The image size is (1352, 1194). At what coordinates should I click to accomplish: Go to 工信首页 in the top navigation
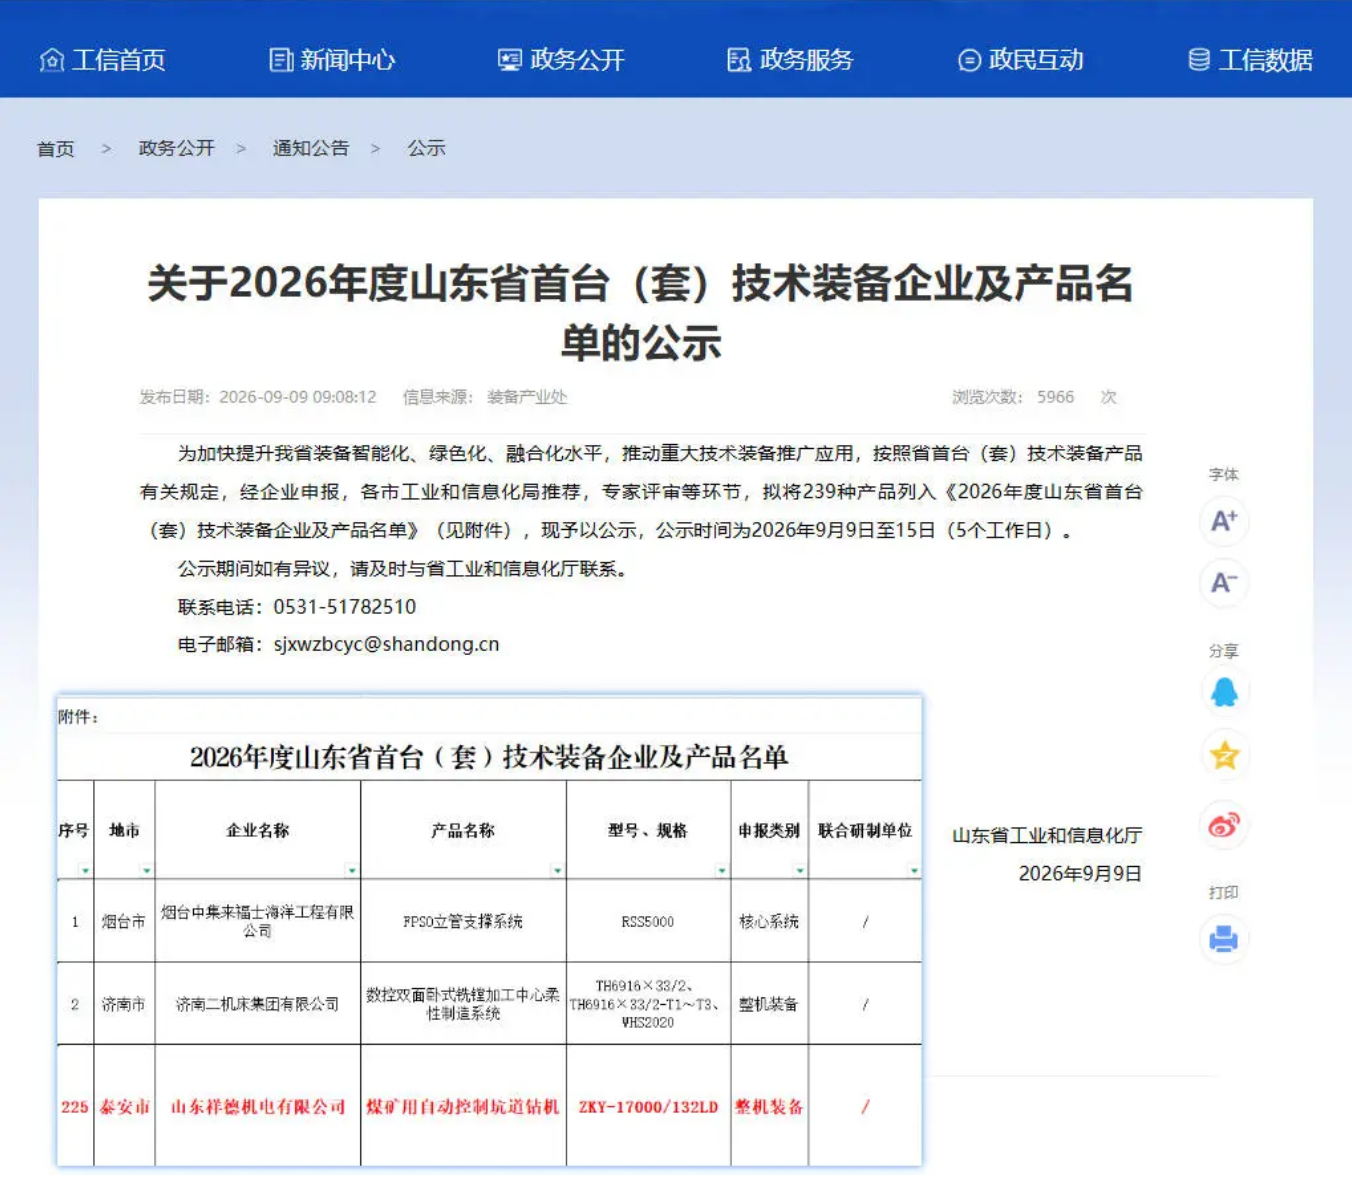pyautogui.click(x=102, y=60)
